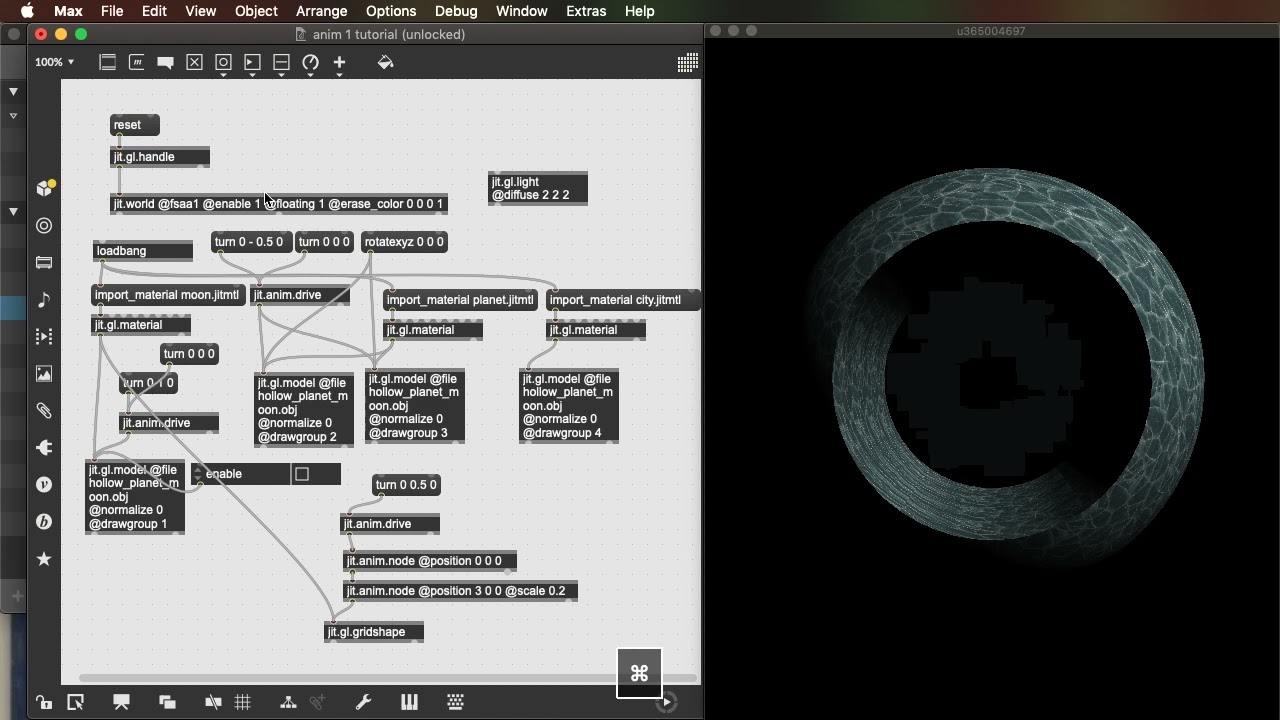The height and width of the screenshot is (720, 1280).
Task: Open the Options menu
Action: coord(391,11)
